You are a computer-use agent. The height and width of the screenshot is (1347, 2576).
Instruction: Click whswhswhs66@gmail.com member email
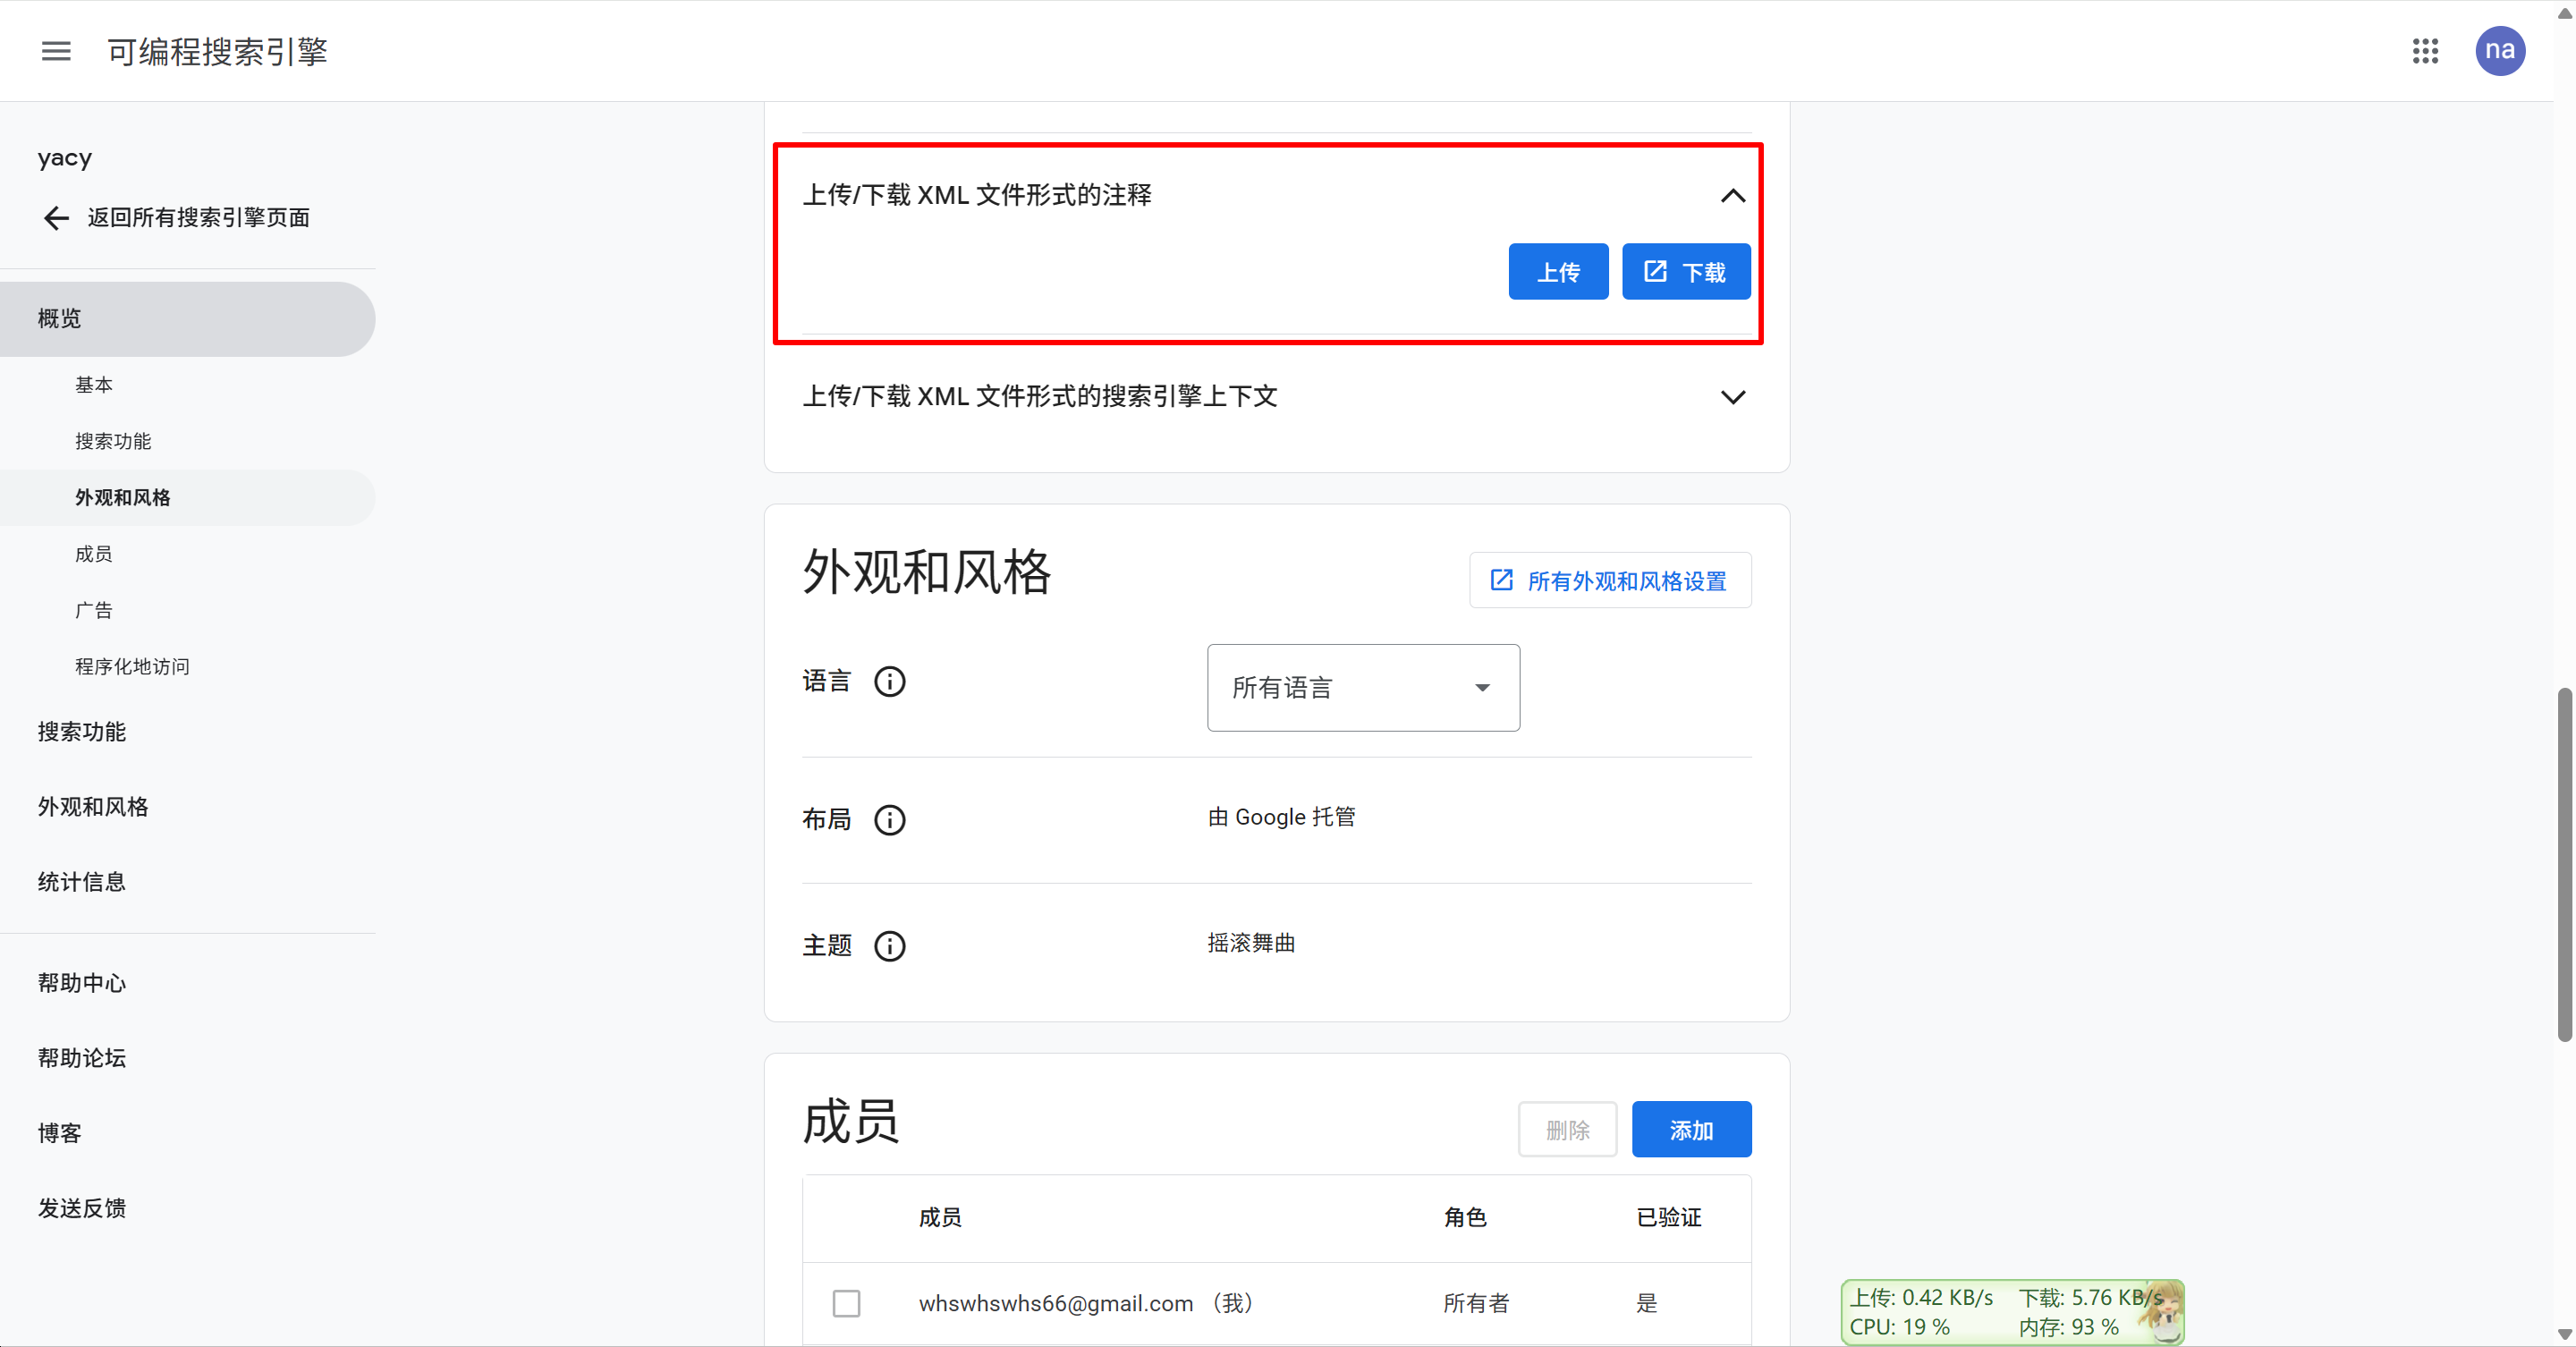coord(1056,1303)
